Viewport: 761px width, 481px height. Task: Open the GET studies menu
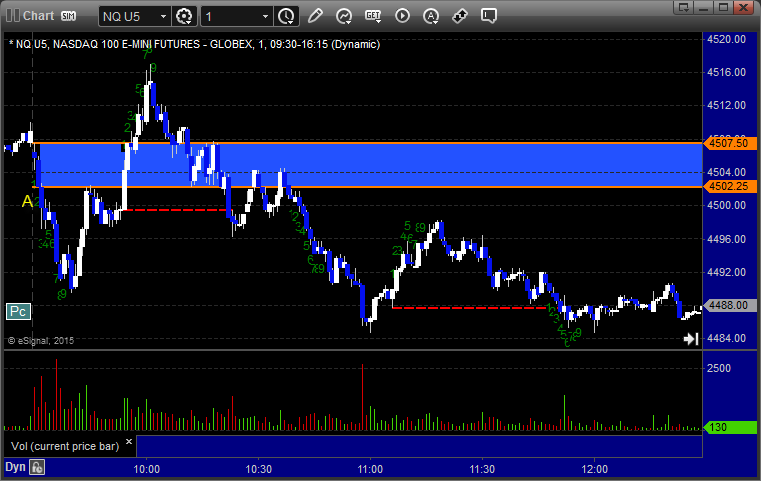coord(373,16)
